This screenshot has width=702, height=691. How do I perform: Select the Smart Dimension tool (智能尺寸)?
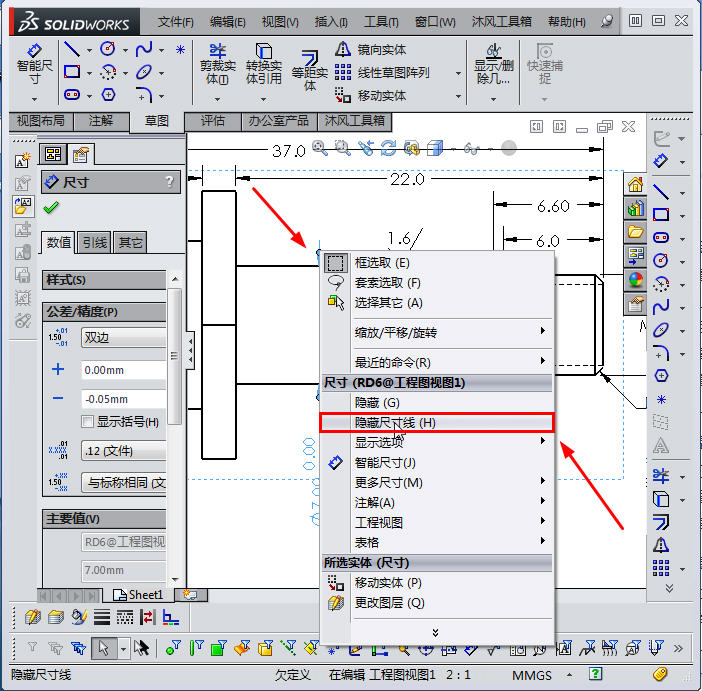point(35,62)
